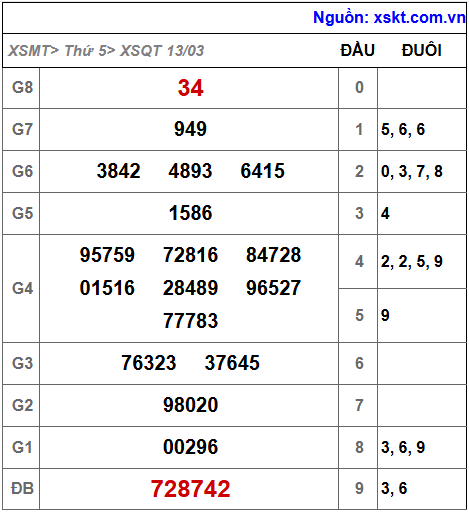The height and width of the screenshot is (514, 469).
Task: Click tail values 5, 6, 6
Action: pyautogui.click(x=403, y=130)
